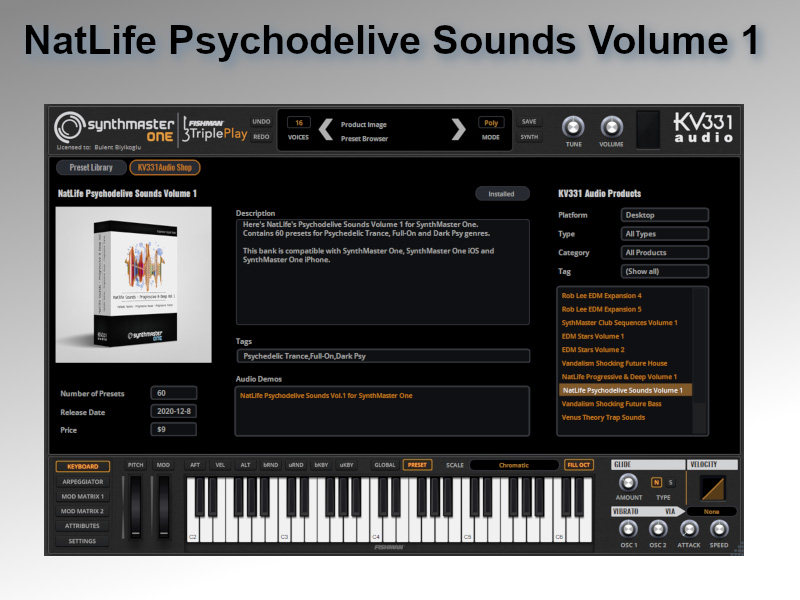
Task: Adjust the VOLUME knob
Action: [x=611, y=127]
